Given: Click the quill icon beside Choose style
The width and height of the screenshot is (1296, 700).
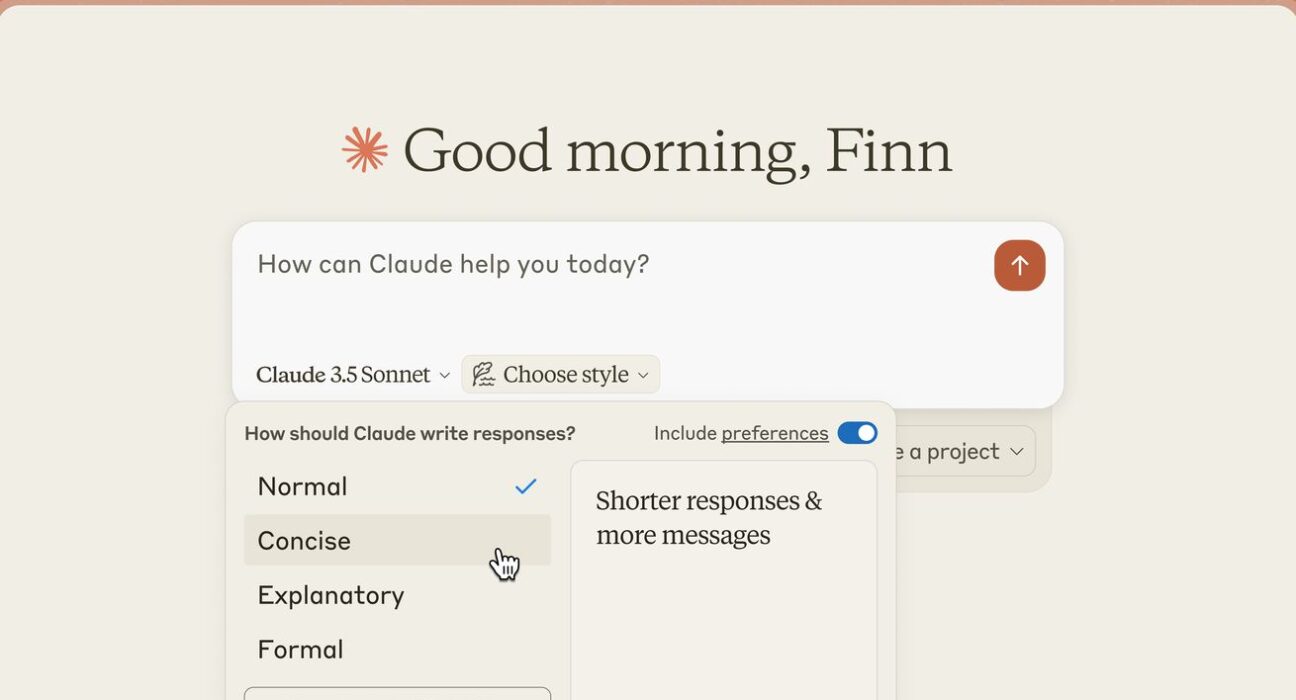Looking at the screenshot, I should pyautogui.click(x=484, y=374).
